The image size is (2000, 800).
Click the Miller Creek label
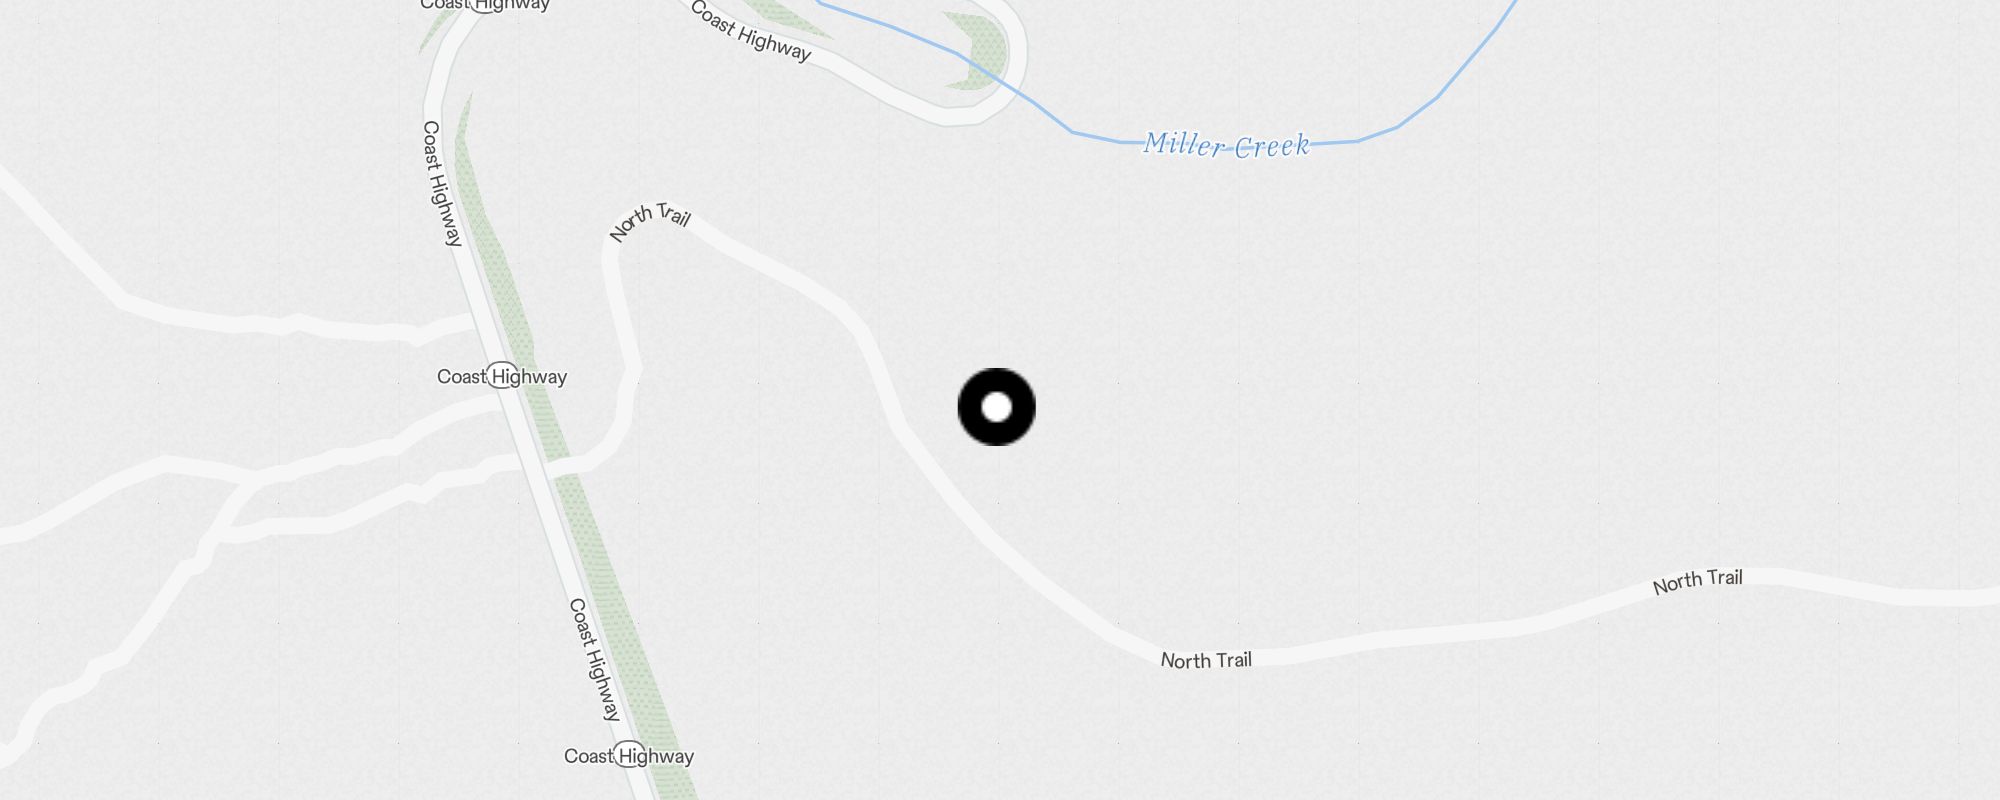coord(1227,145)
